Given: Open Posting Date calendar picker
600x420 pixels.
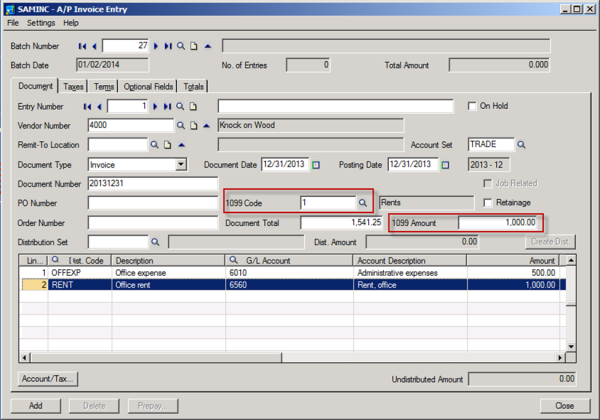Looking at the screenshot, I should (445, 165).
